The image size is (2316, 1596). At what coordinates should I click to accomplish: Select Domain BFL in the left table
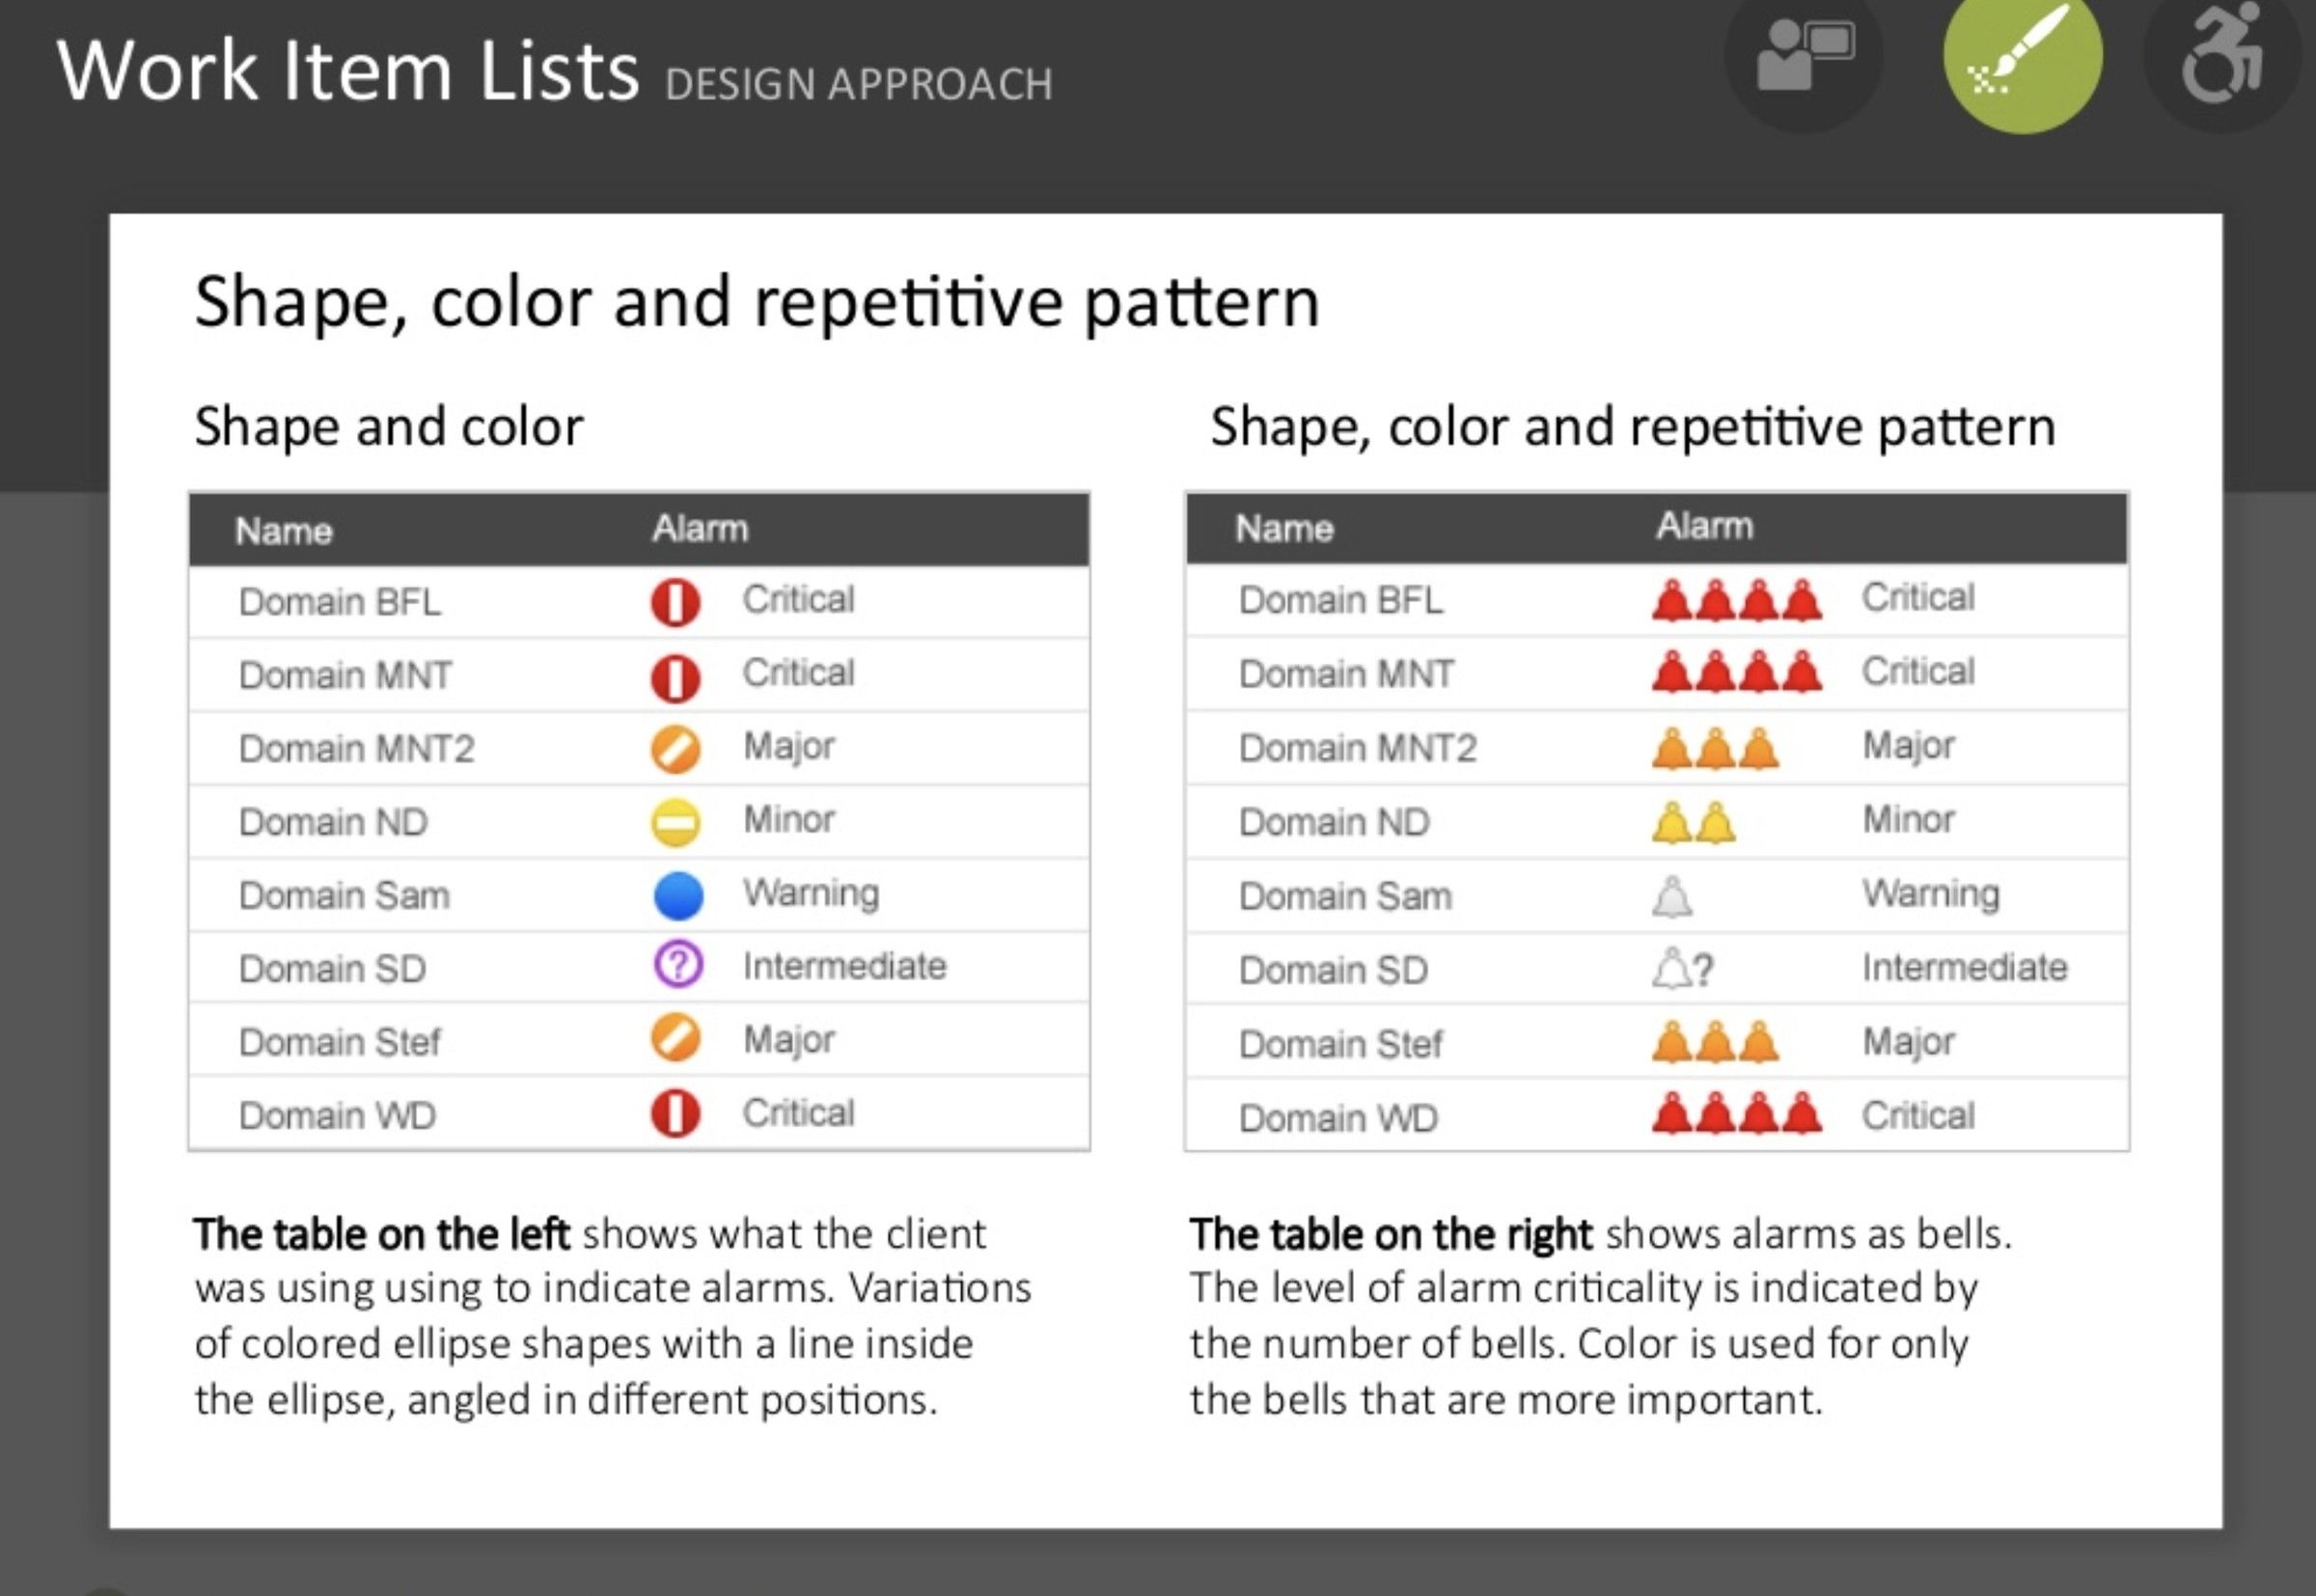(x=340, y=602)
